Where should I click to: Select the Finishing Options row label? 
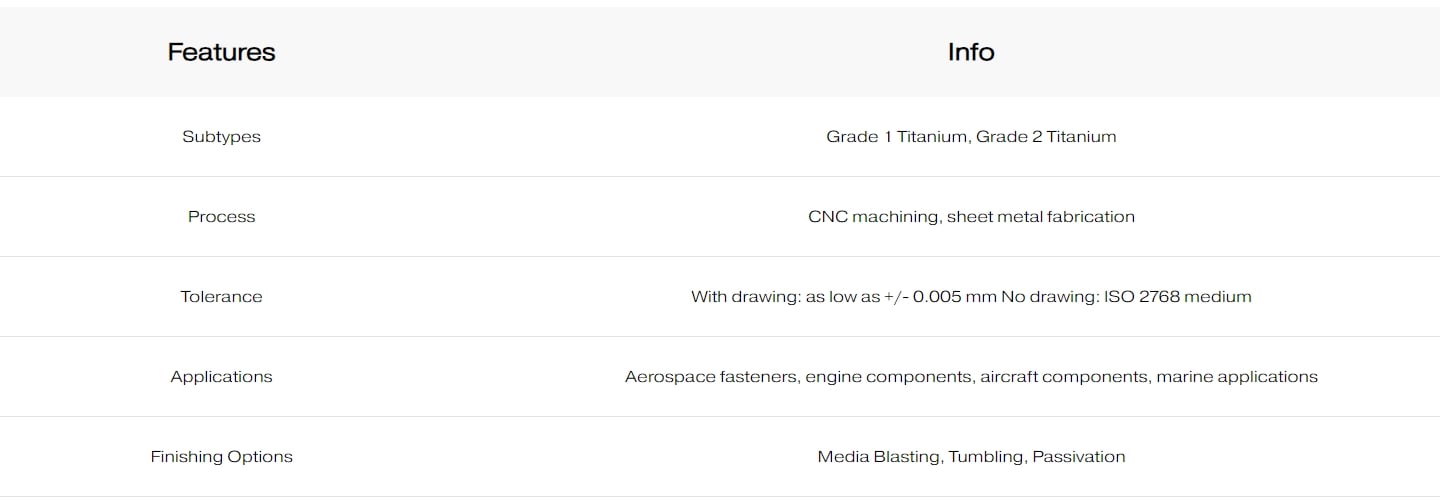click(x=221, y=457)
